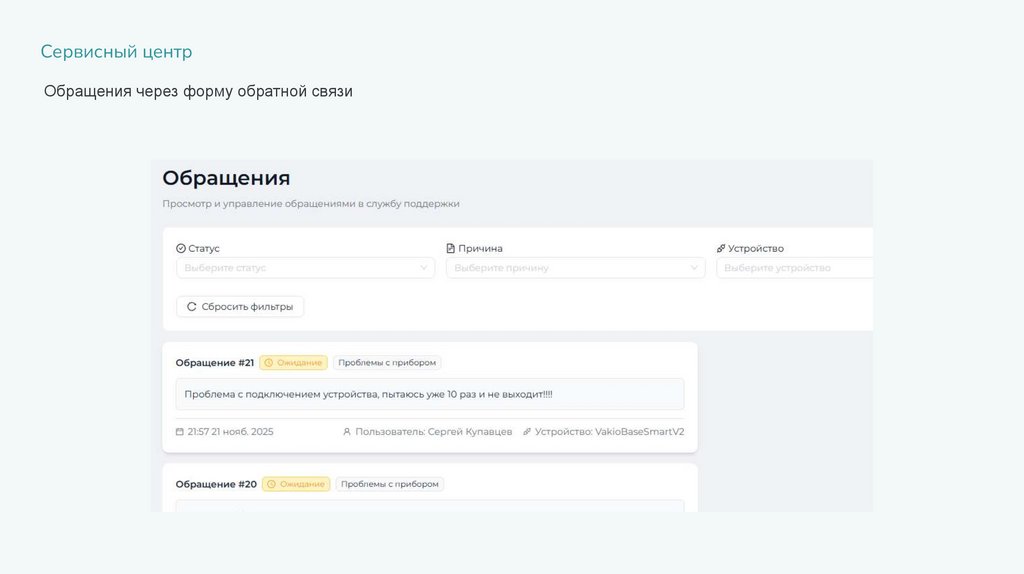Open the Выберите статус dropdown

point(305,268)
